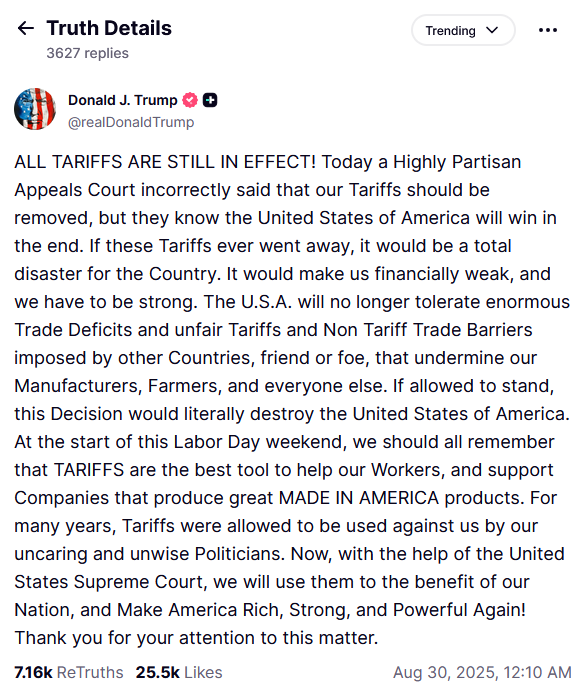Open the three-dot more options menu
The height and width of the screenshot is (697, 586).
pyautogui.click(x=547, y=30)
